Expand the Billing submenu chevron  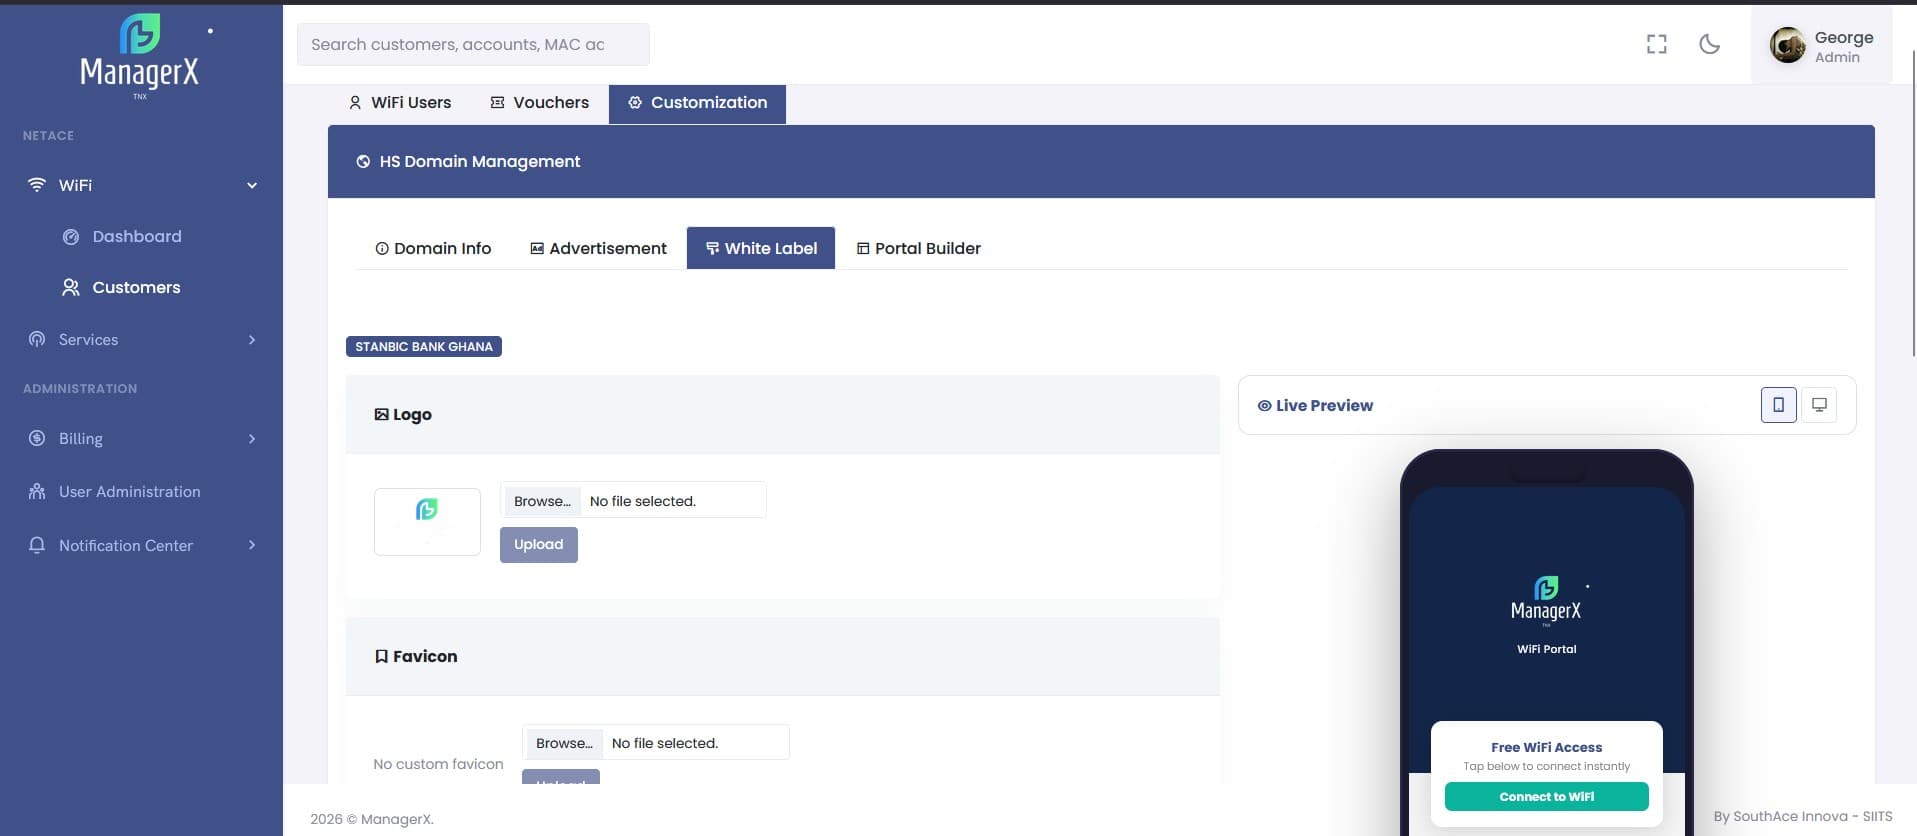pos(252,439)
